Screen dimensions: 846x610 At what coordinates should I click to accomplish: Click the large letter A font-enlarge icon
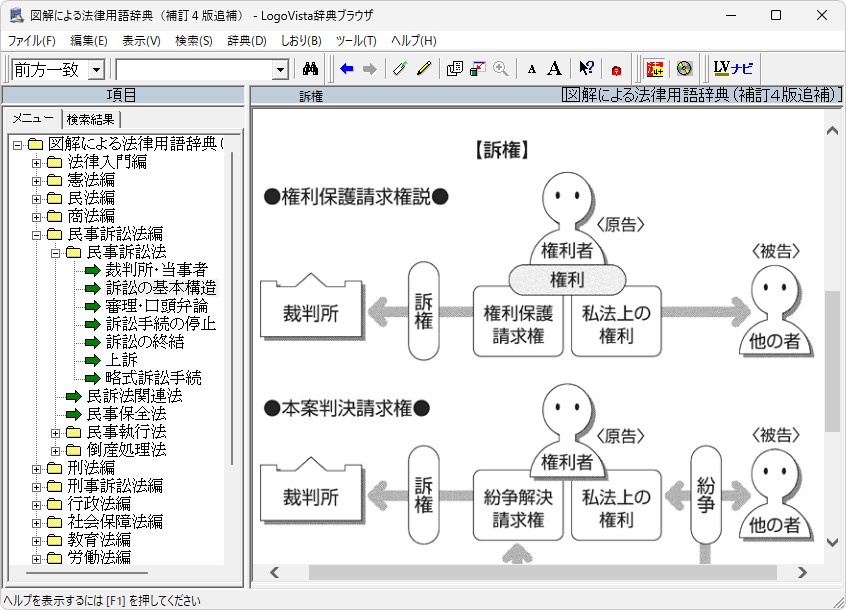(x=555, y=69)
